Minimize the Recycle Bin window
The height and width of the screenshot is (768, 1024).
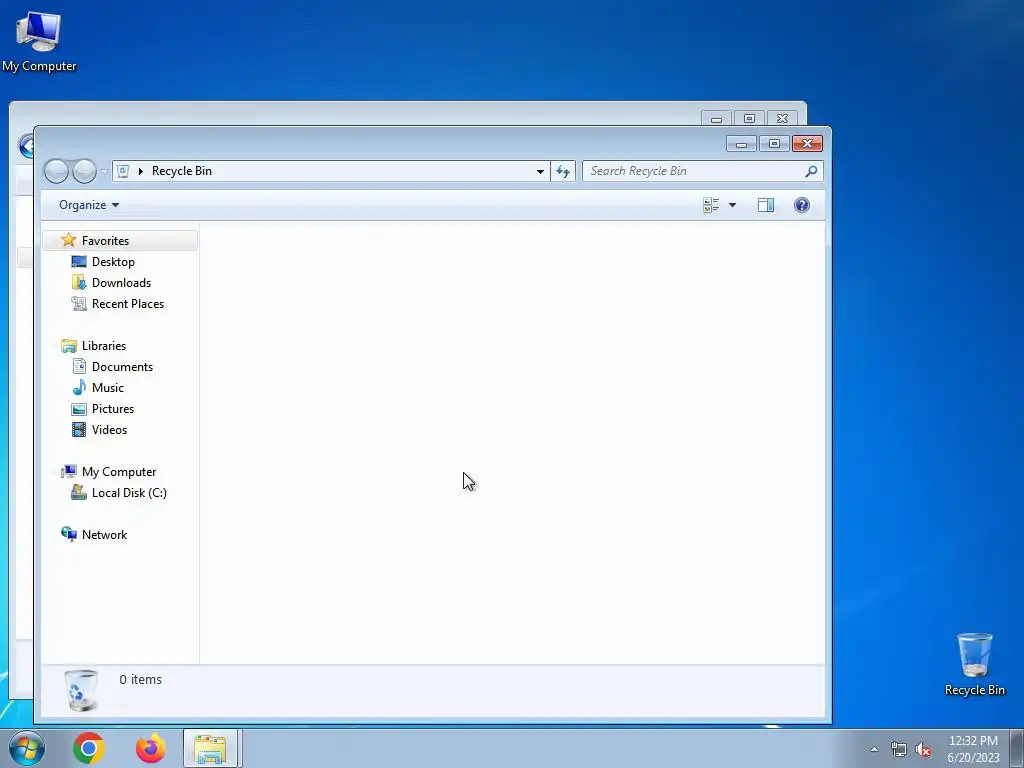741,144
